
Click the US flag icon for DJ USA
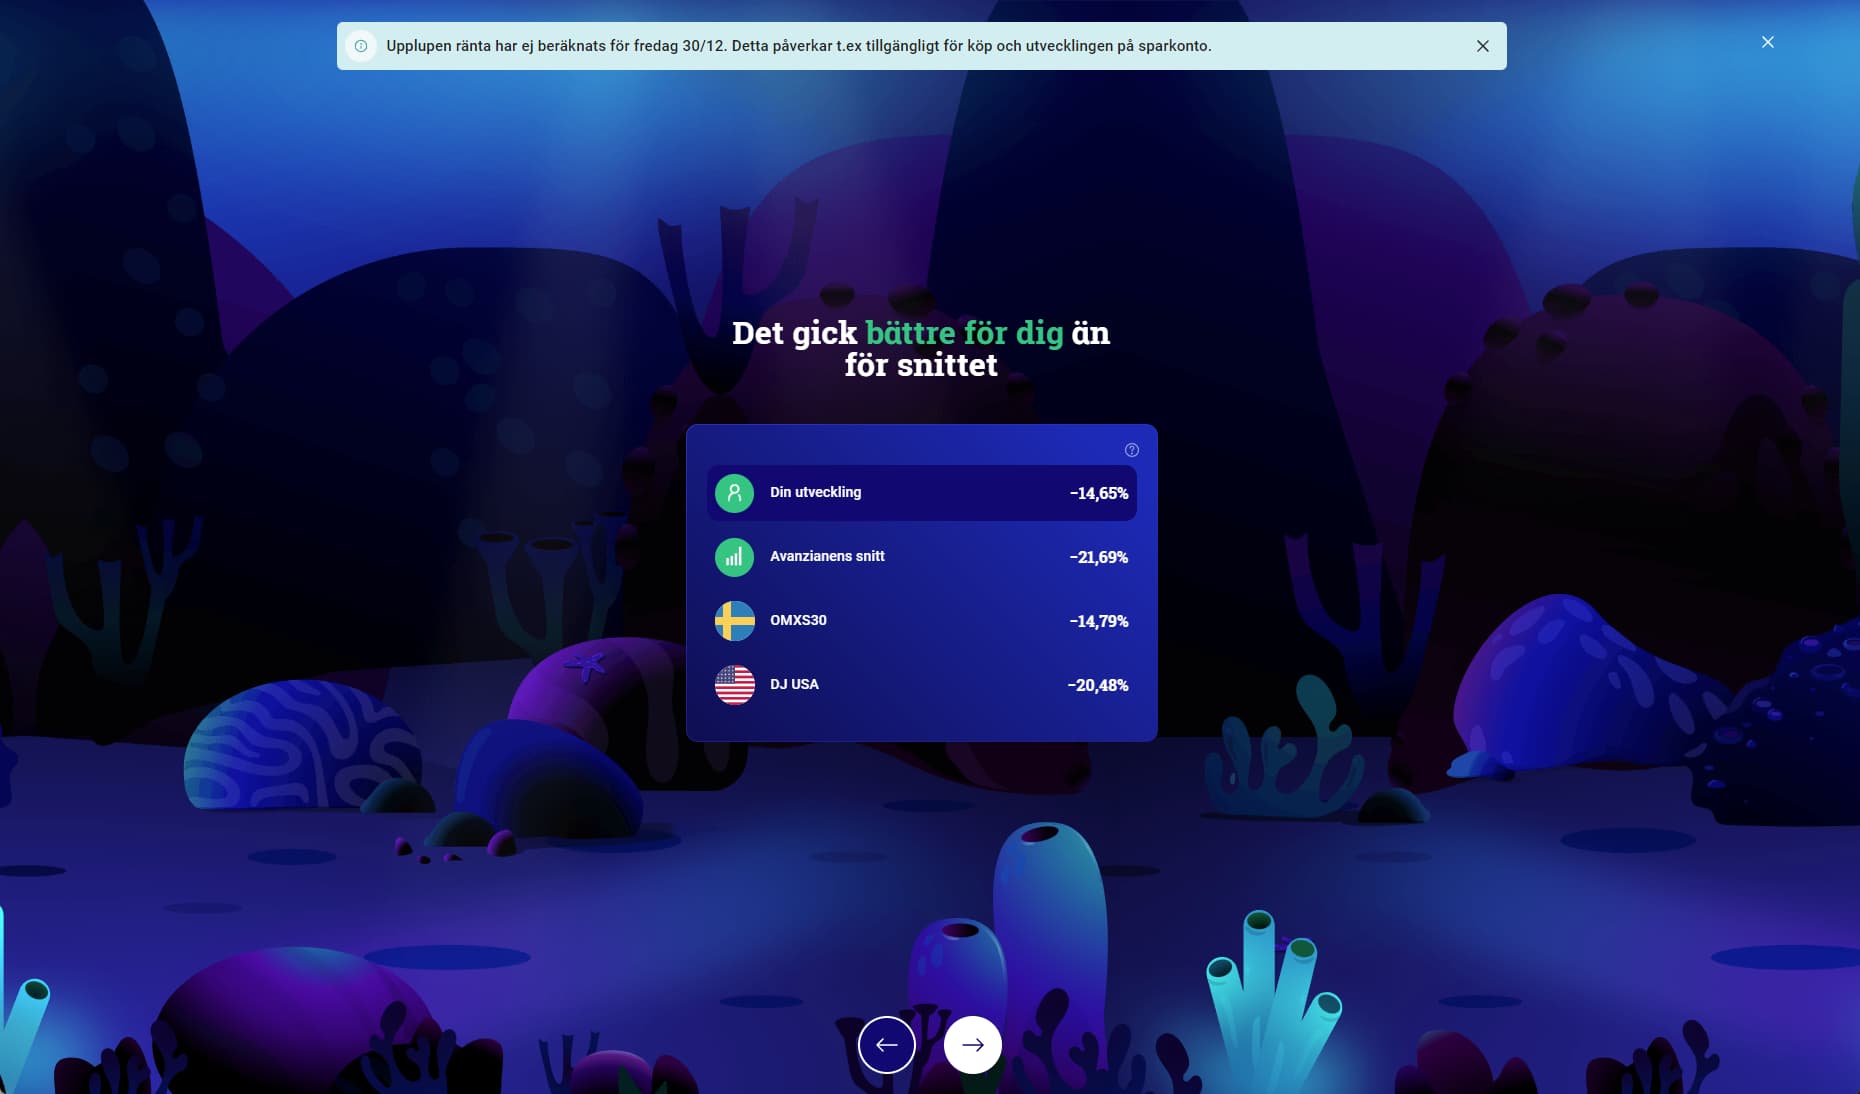734,685
